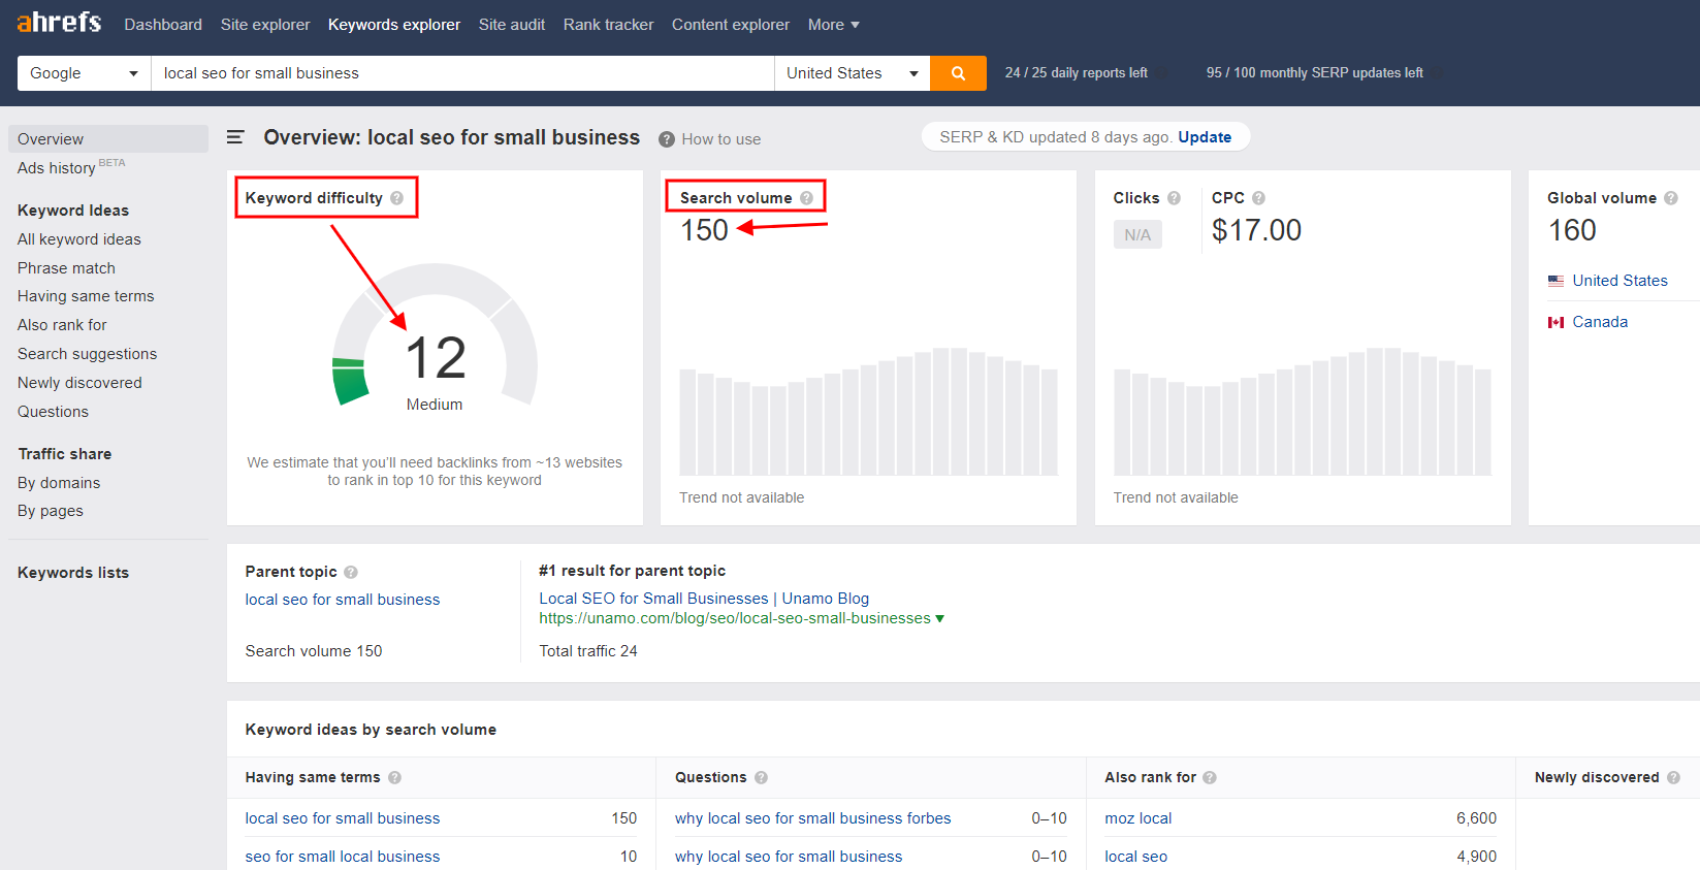Click the Having same terms help icon
The image size is (1700, 870).
tap(395, 778)
